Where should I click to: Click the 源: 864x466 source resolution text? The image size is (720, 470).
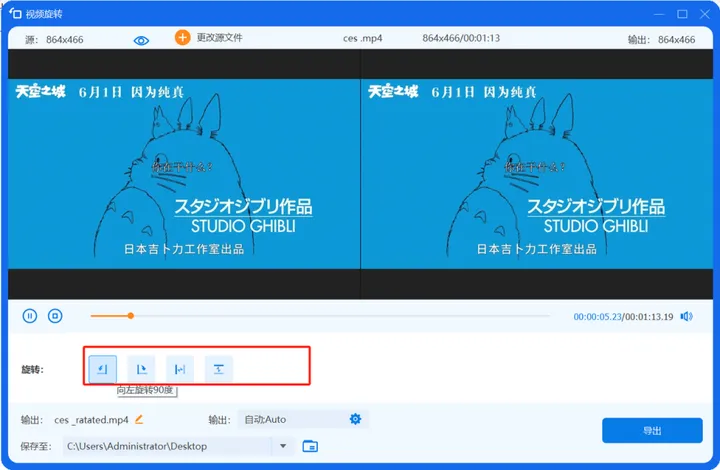(x=54, y=40)
